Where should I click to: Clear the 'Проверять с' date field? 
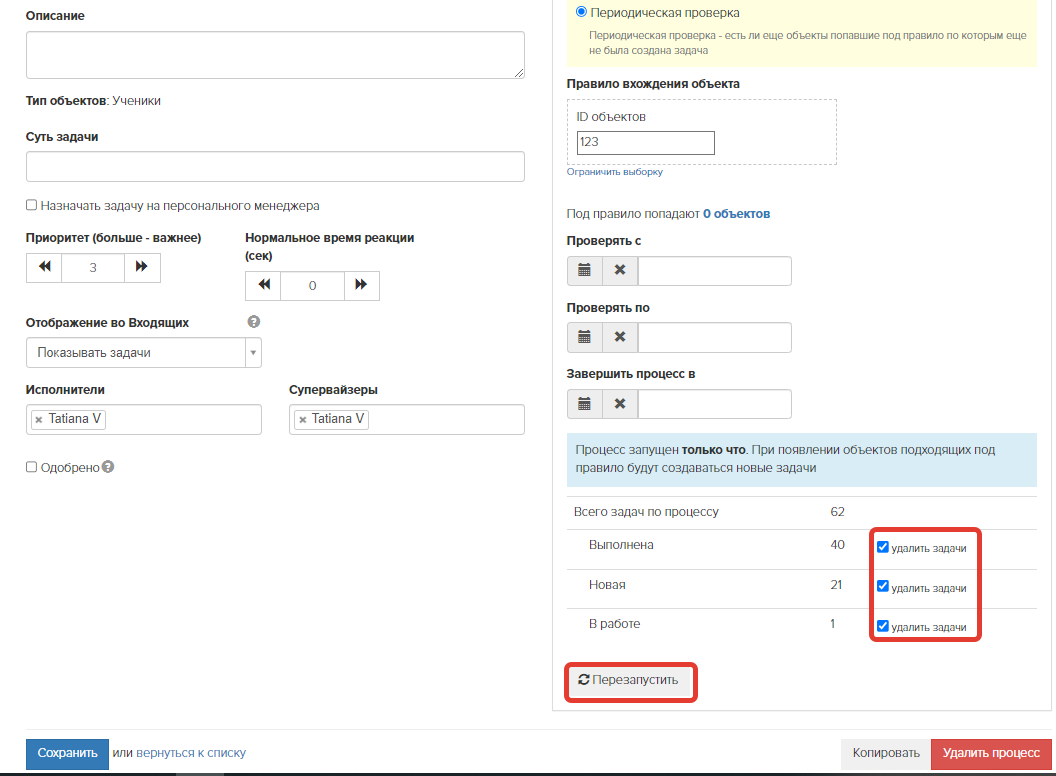(620, 271)
